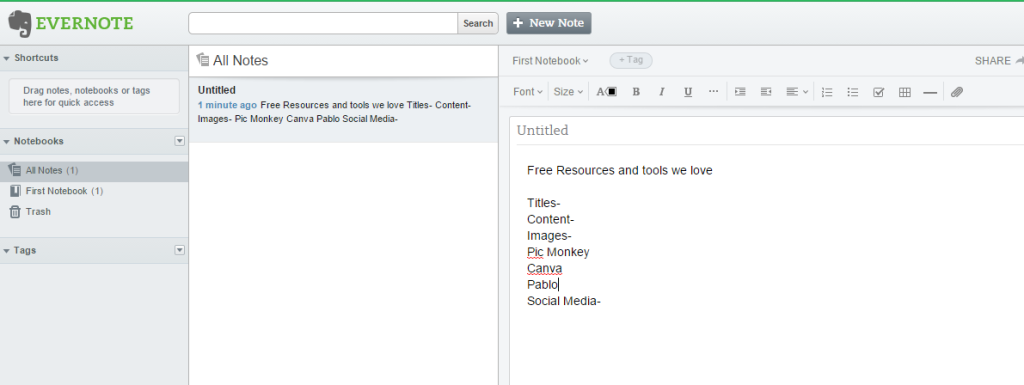Toggle underline formatting
The width and height of the screenshot is (1024, 385).
click(x=688, y=92)
